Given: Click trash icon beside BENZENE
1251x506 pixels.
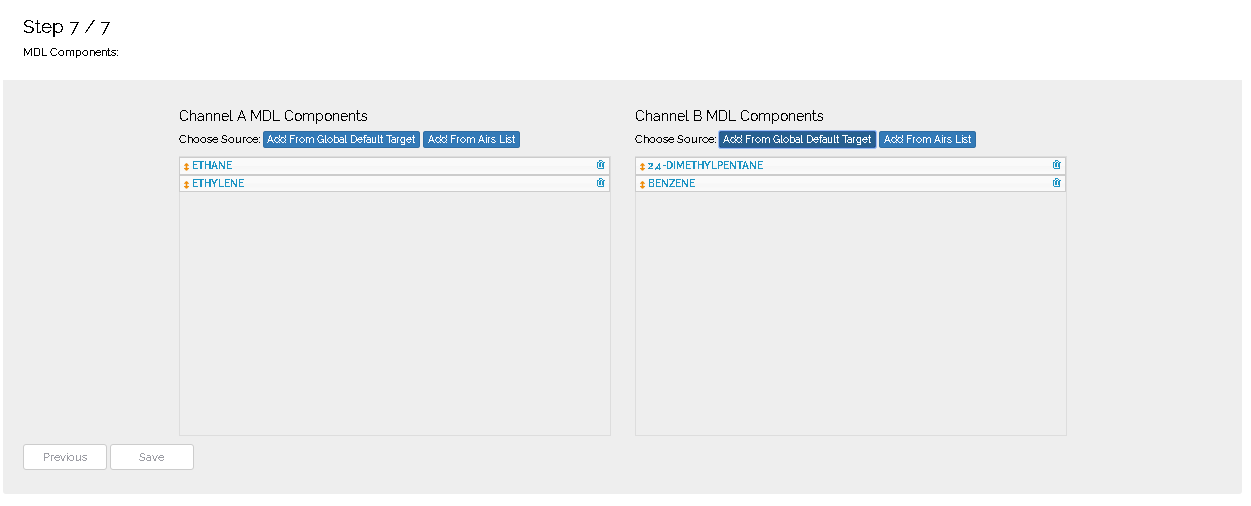Looking at the screenshot, I should [1056, 183].
